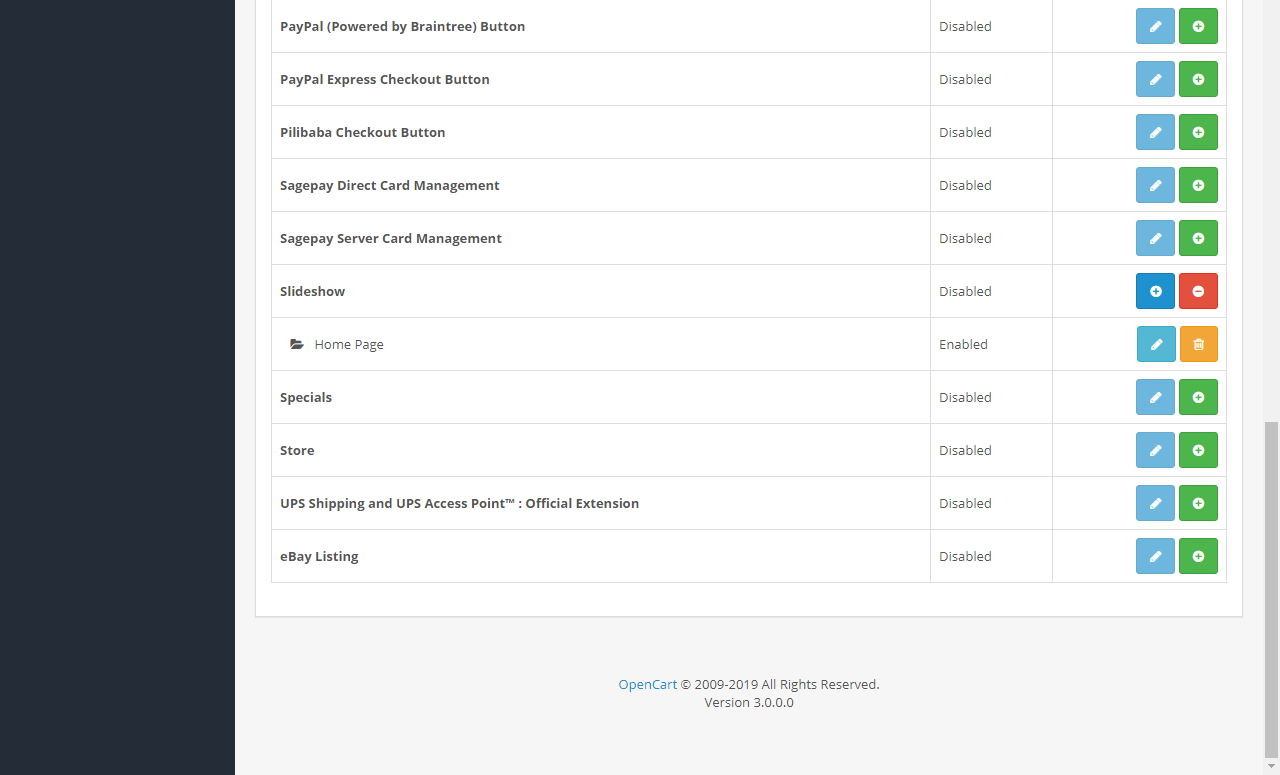Install Sagepay Server Card Management extension
Image resolution: width=1280 pixels, height=775 pixels.
pos(1198,238)
